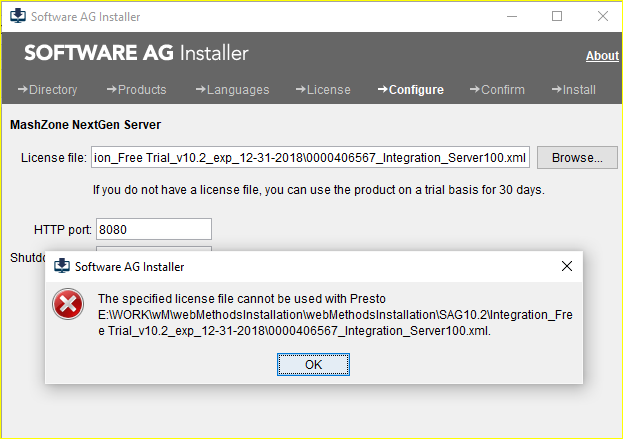The width and height of the screenshot is (623, 439).
Task: Click the "MashZone NextGen Server" heading
Action: 85,125
